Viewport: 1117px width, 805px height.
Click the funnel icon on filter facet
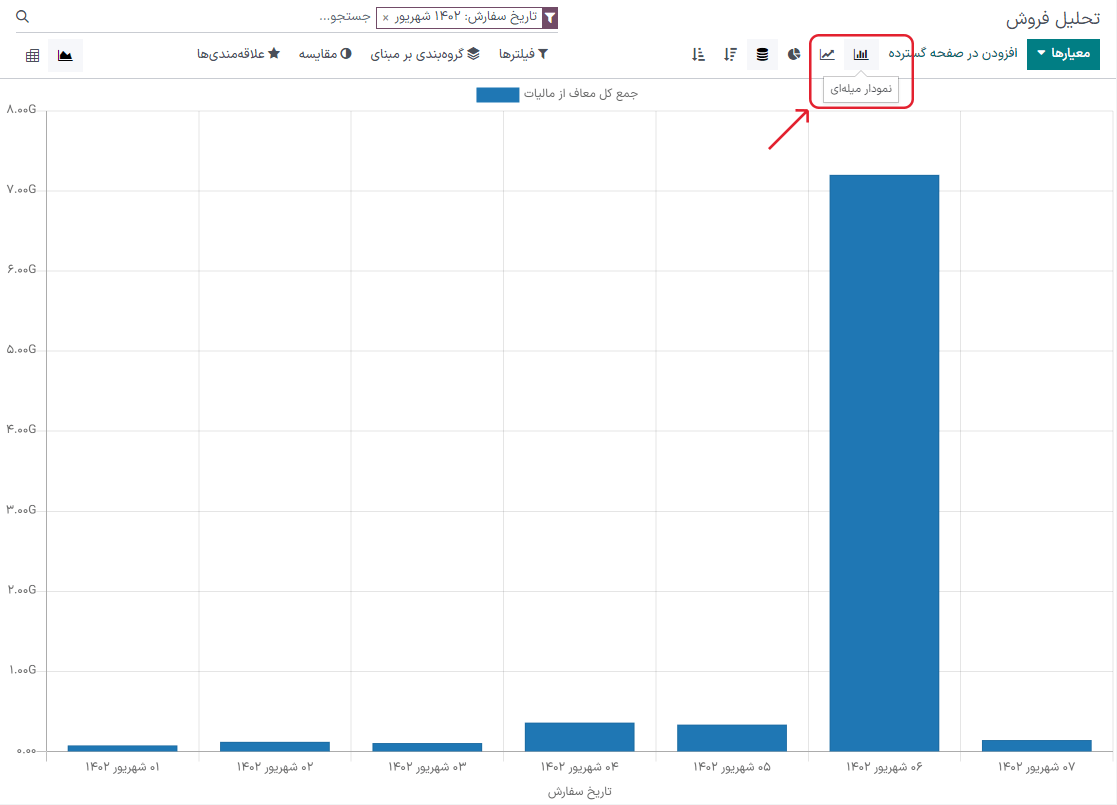click(x=549, y=18)
